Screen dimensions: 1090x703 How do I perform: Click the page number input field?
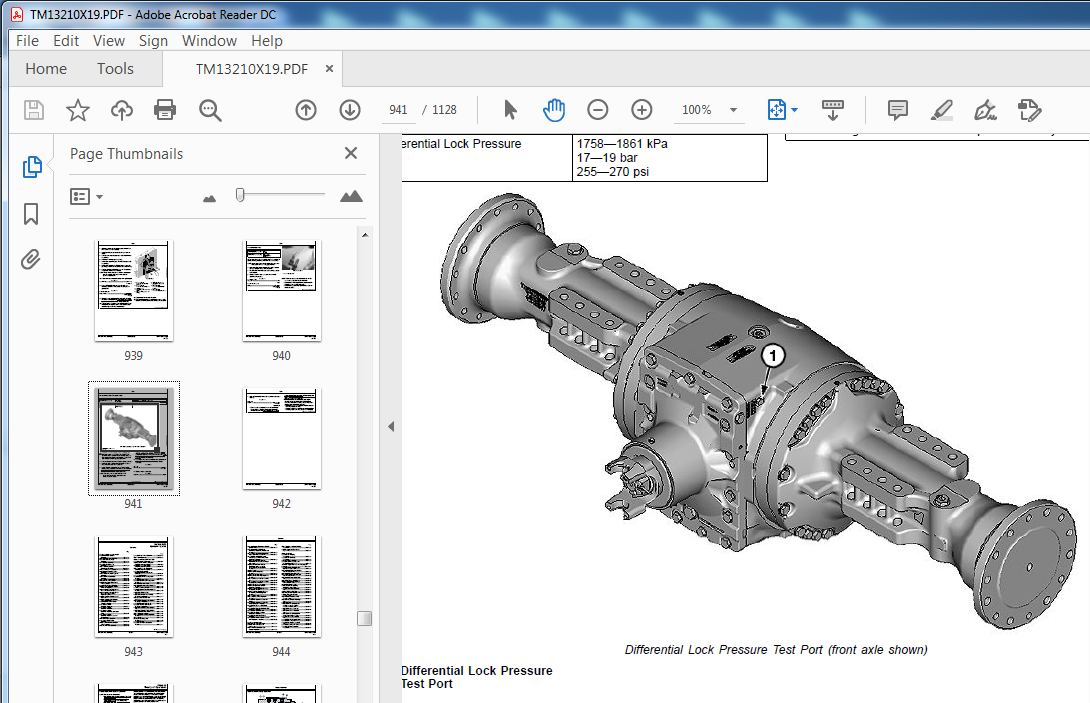398,110
